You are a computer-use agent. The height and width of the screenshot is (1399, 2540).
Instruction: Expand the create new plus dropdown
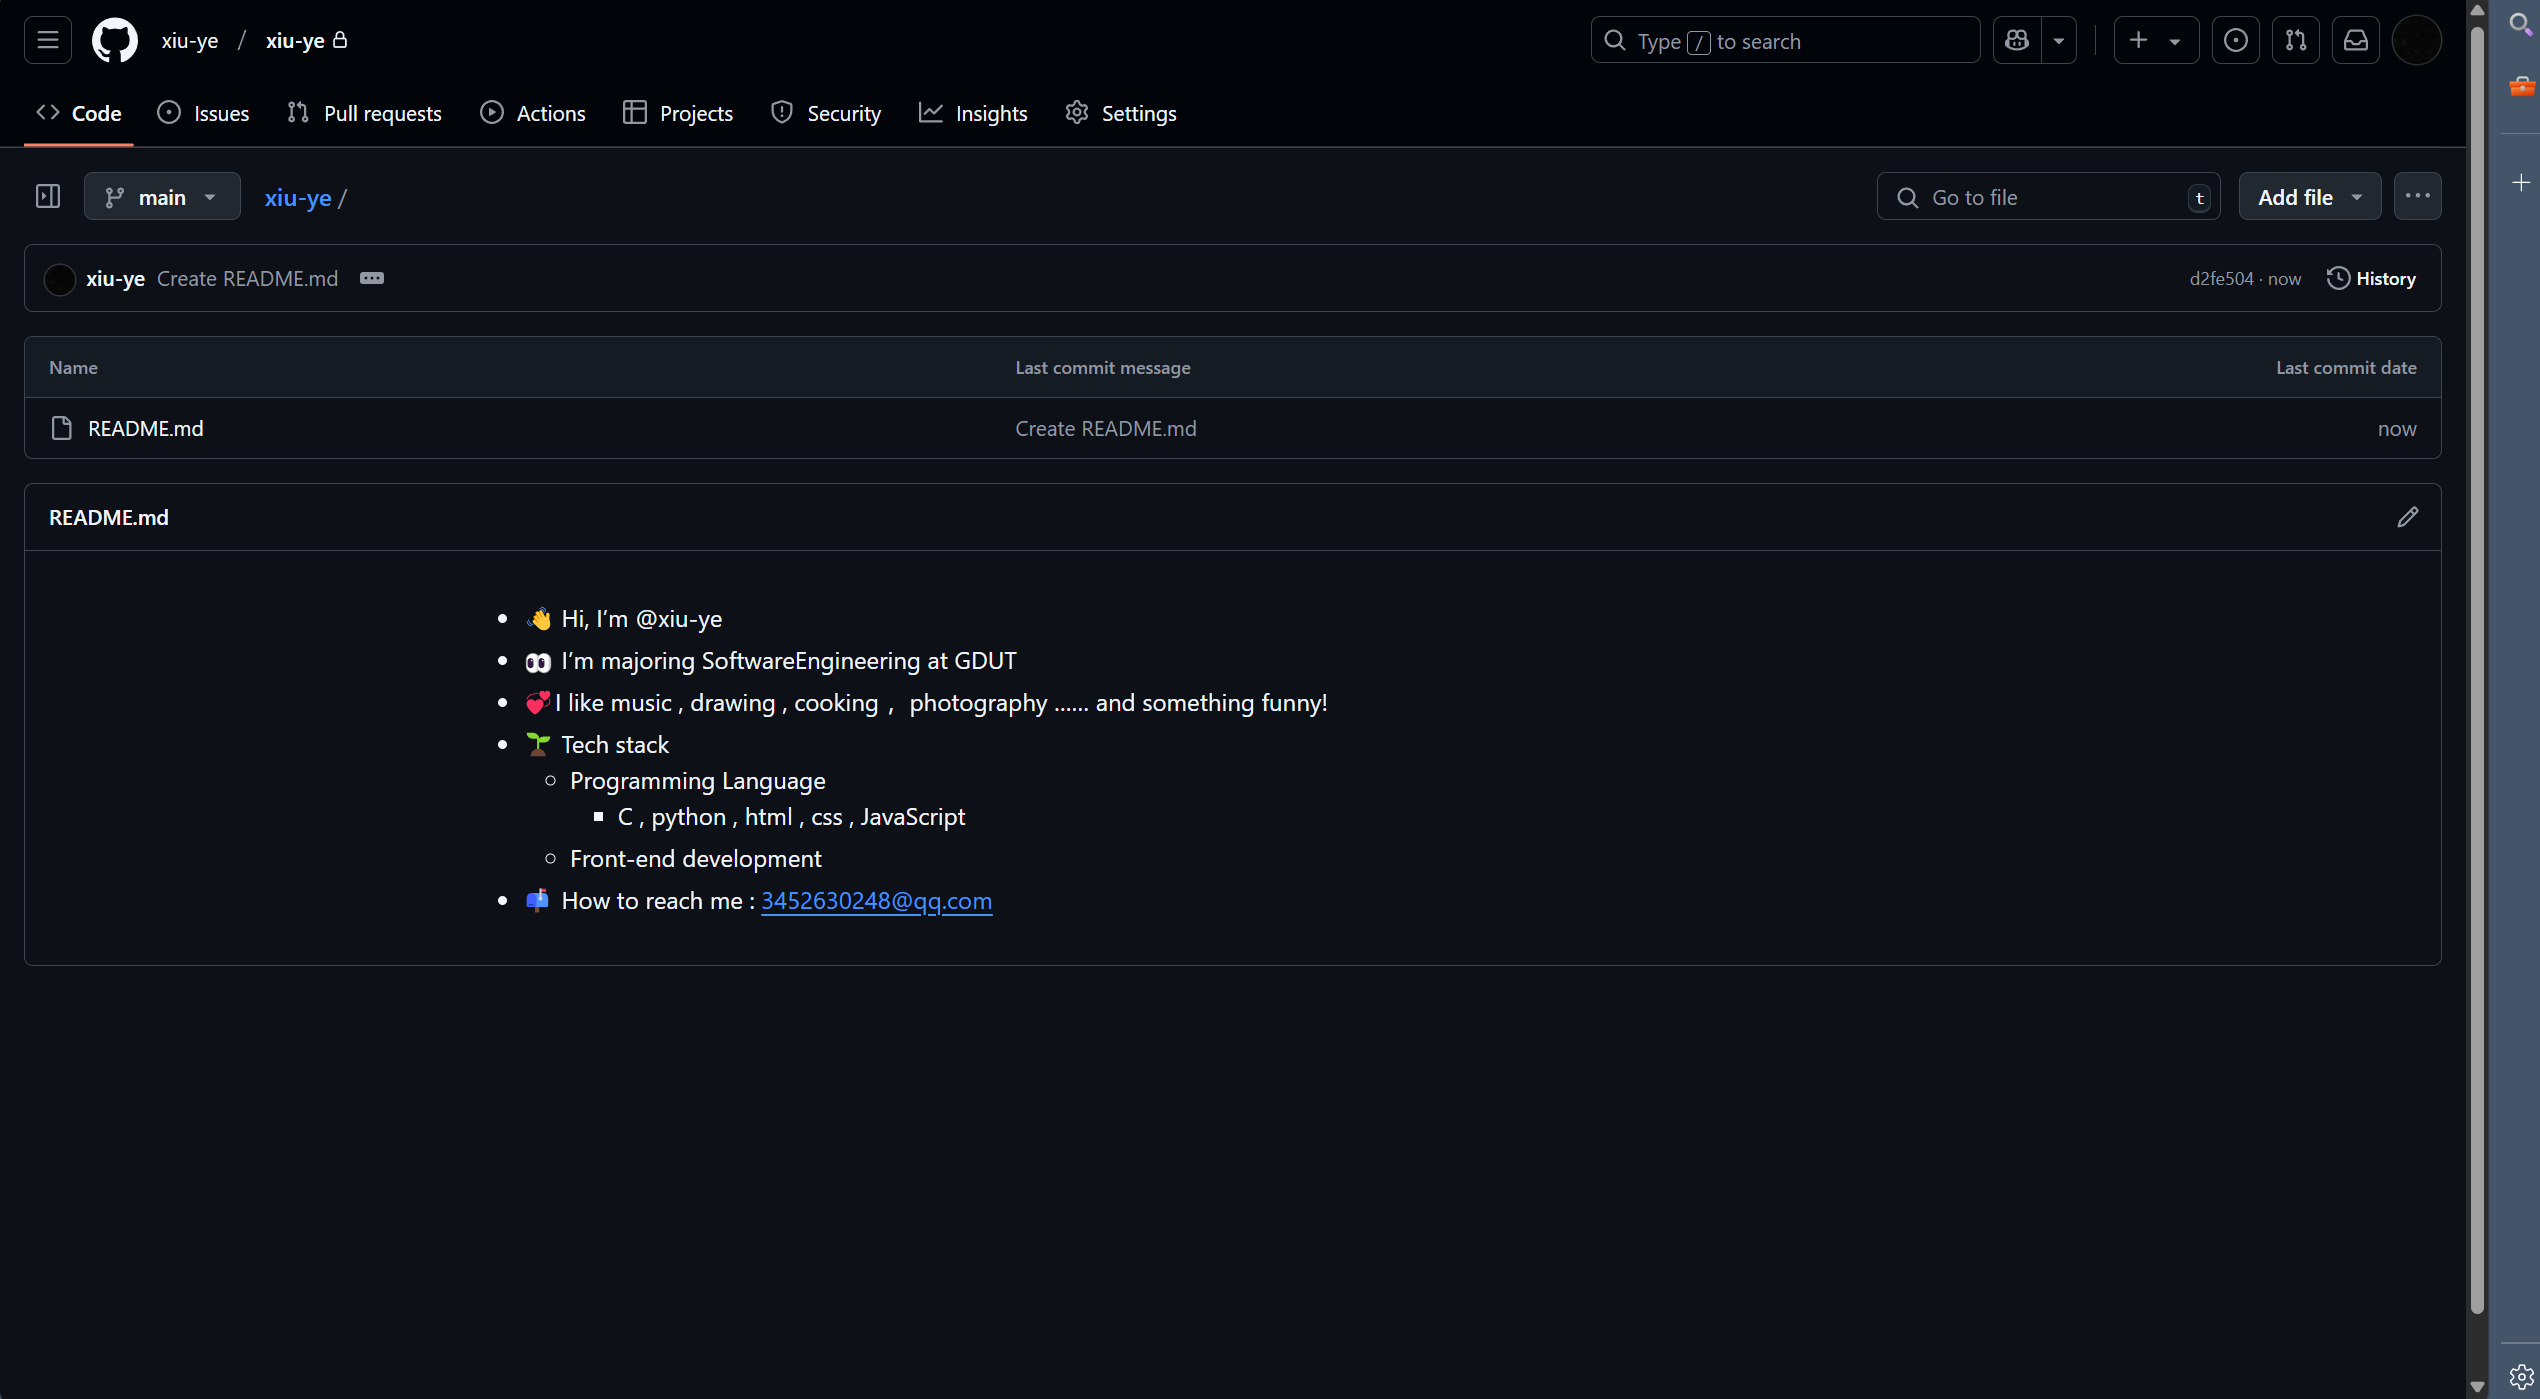(2155, 40)
